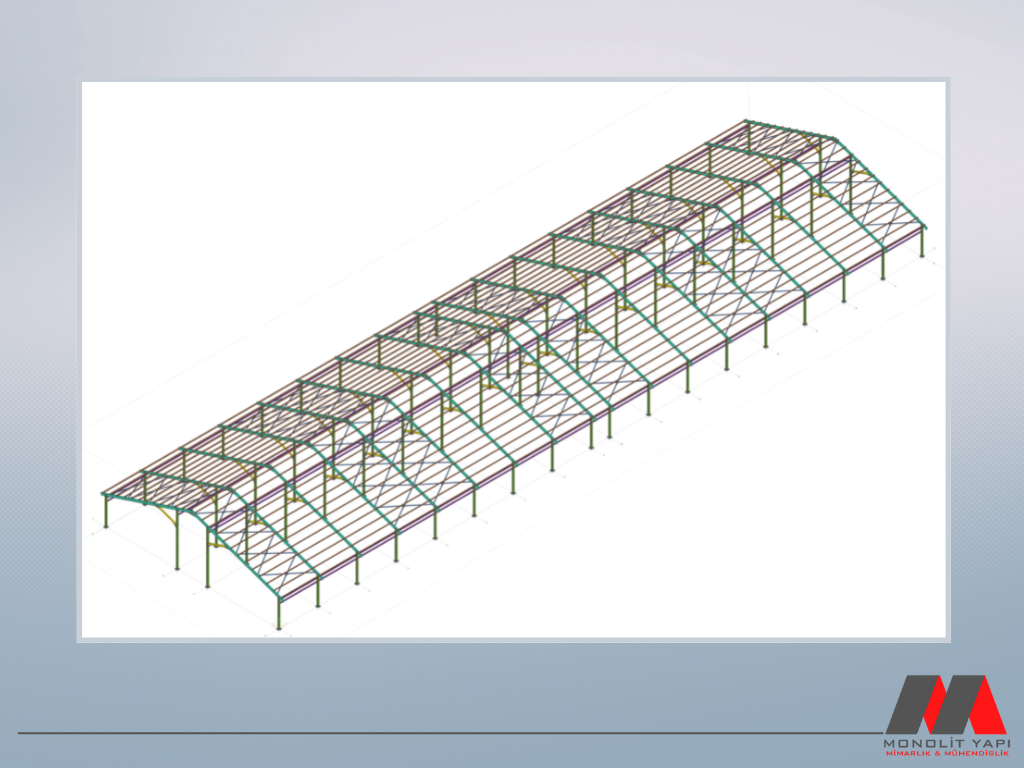Click the rear gable's green sloped rafter
This screenshot has width=1024, height=768.
coord(880,180)
